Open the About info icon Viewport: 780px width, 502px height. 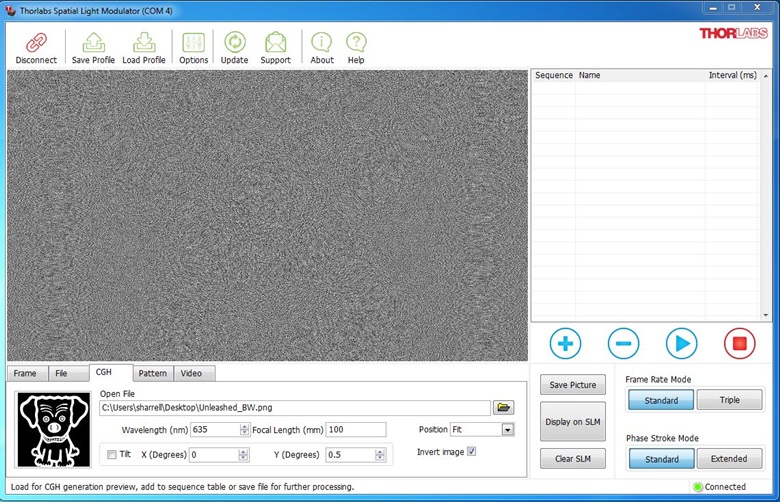tap(322, 43)
